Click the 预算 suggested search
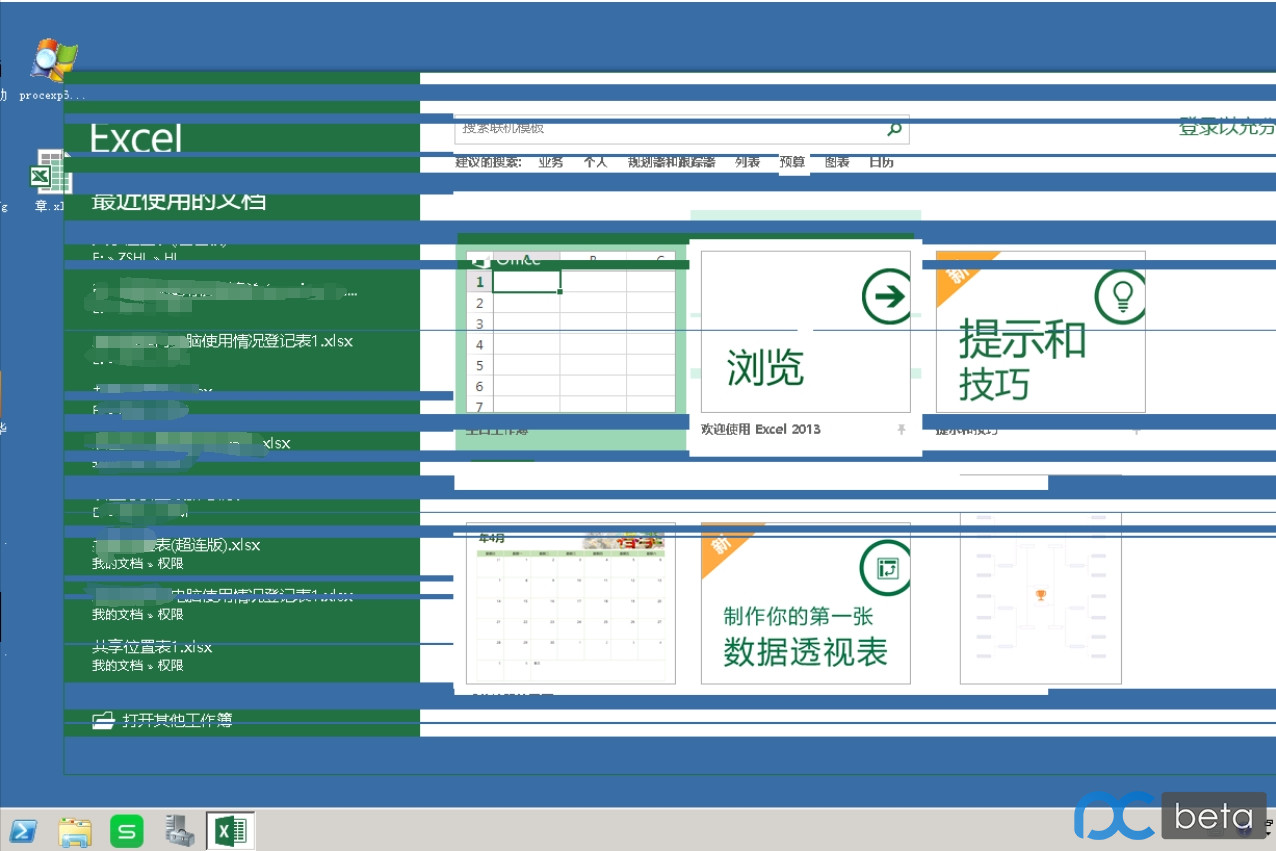The image size is (1276, 851). (792, 162)
